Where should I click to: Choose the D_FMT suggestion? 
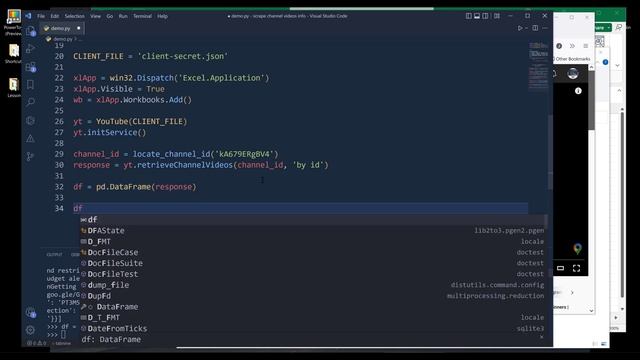tap(312, 241)
